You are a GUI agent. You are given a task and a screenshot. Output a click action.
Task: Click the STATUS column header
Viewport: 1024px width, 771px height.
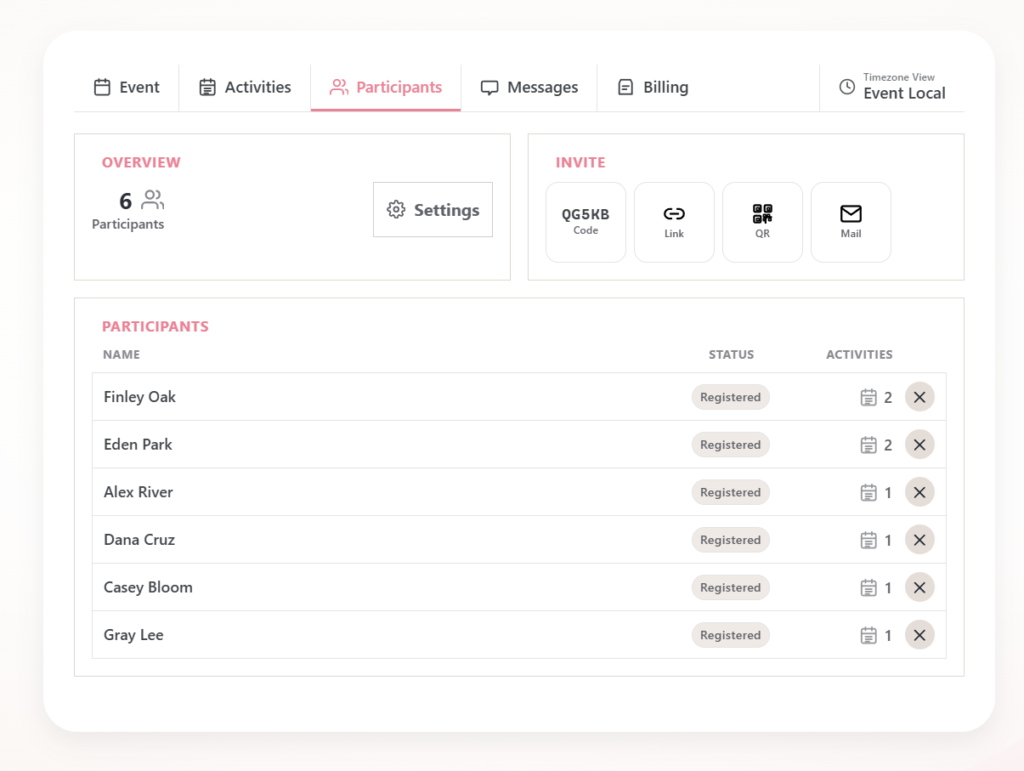731,354
